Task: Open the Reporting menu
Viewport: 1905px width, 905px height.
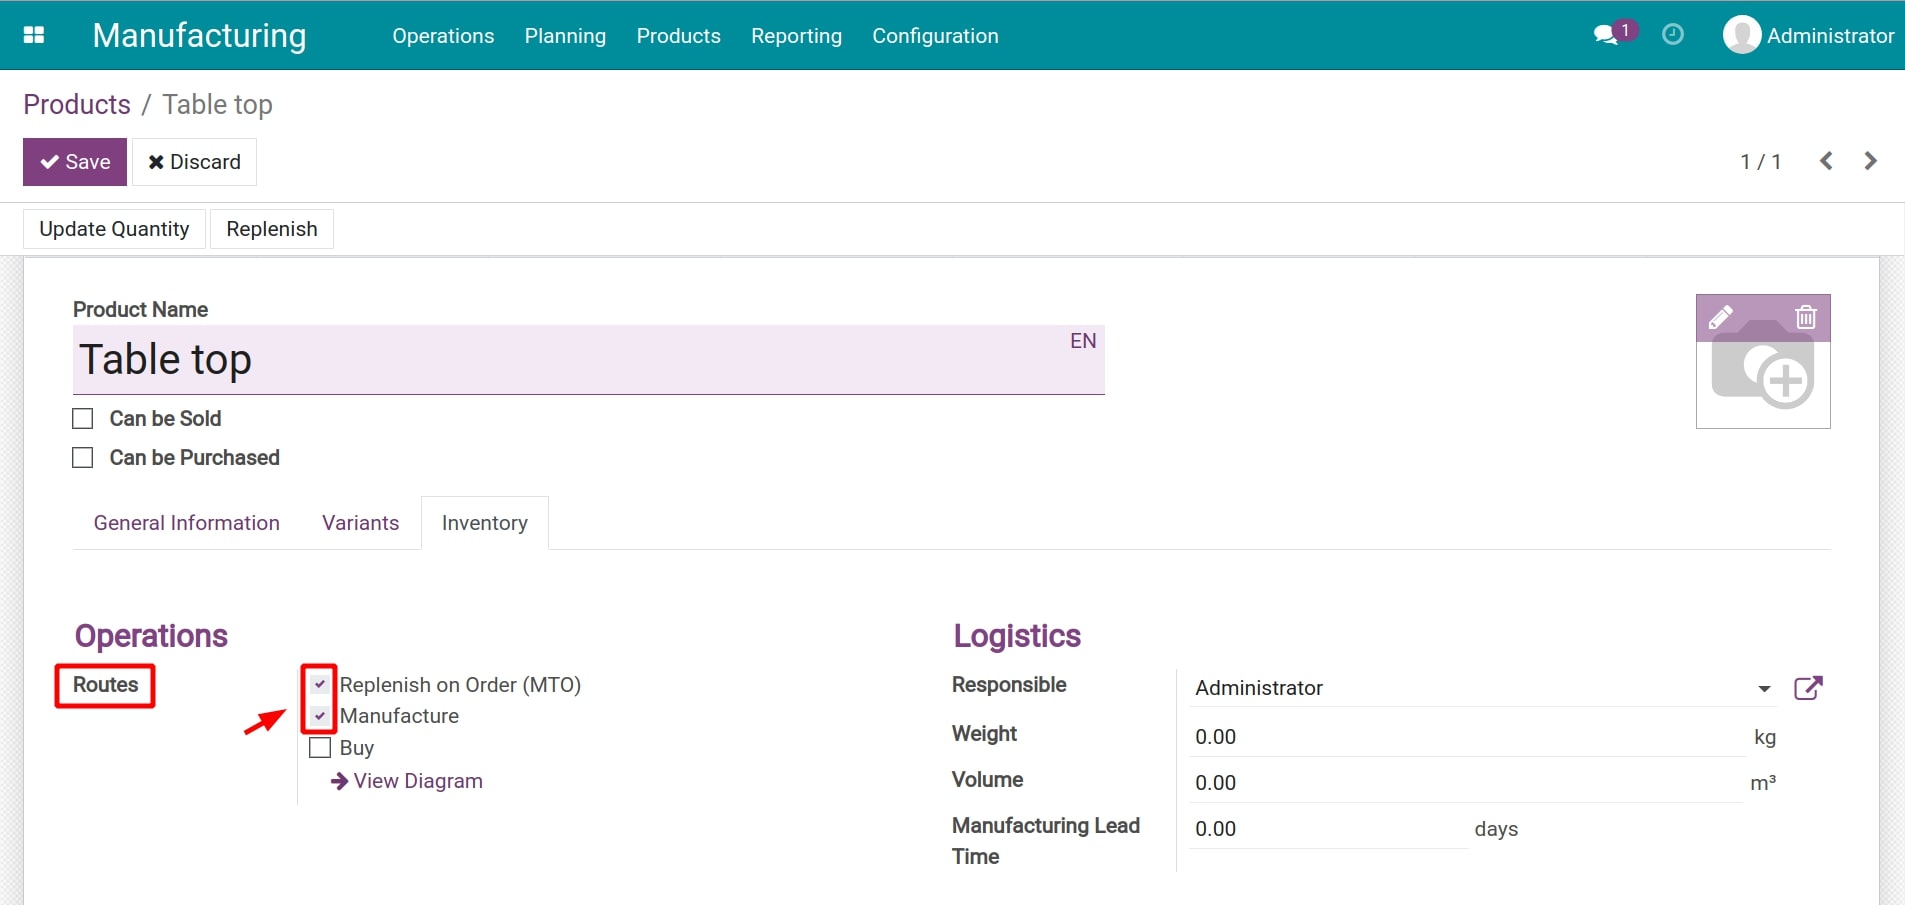Action: point(796,36)
